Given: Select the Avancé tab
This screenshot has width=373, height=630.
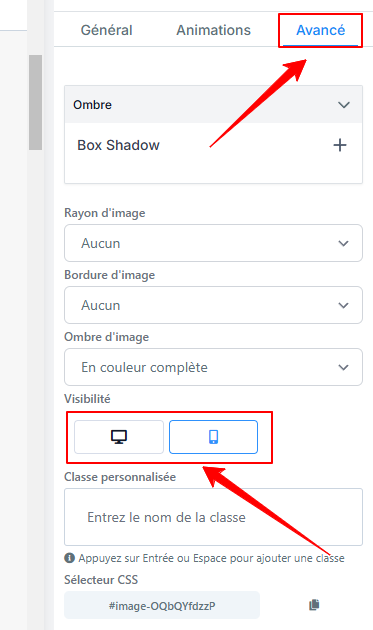Looking at the screenshot, I should pos(320,30).
